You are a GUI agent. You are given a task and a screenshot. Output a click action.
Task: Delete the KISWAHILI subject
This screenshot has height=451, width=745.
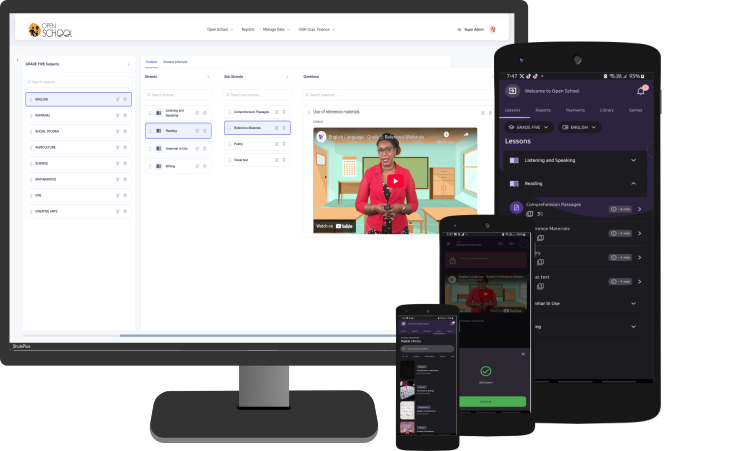tap(125, 115)
